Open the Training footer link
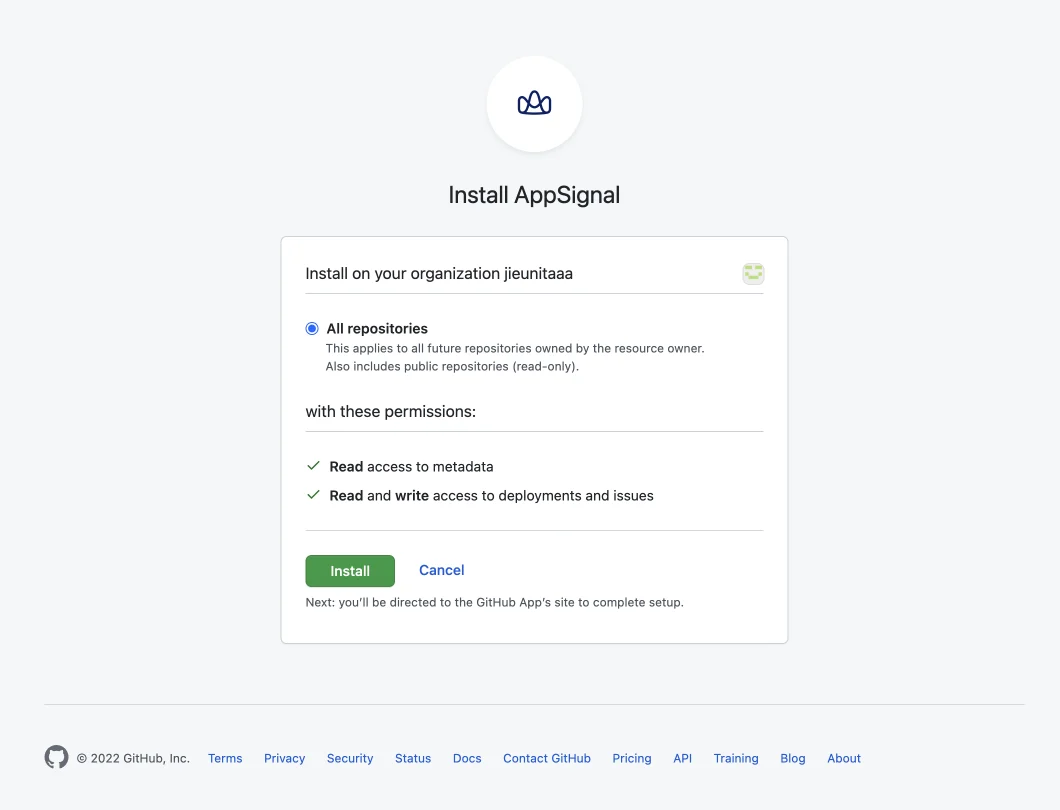Screen dimensions: 1060x810 click(x=736, y=758)
